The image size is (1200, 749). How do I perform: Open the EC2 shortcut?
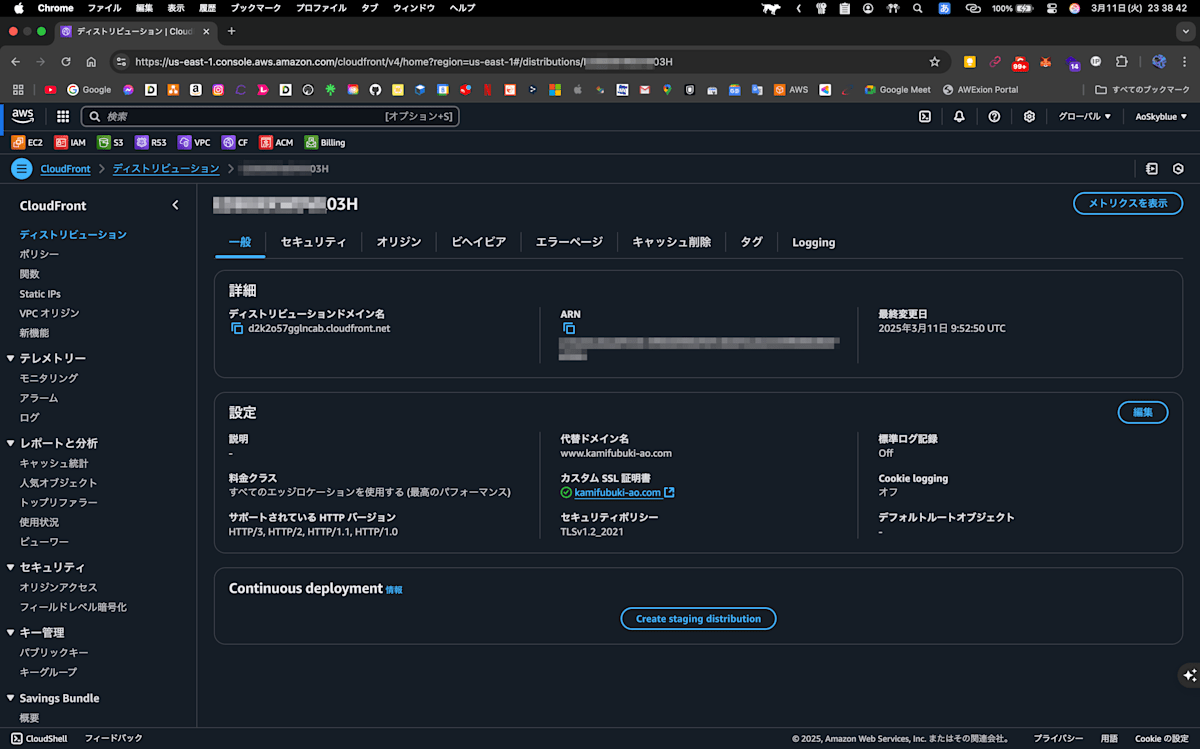[27, 143]
